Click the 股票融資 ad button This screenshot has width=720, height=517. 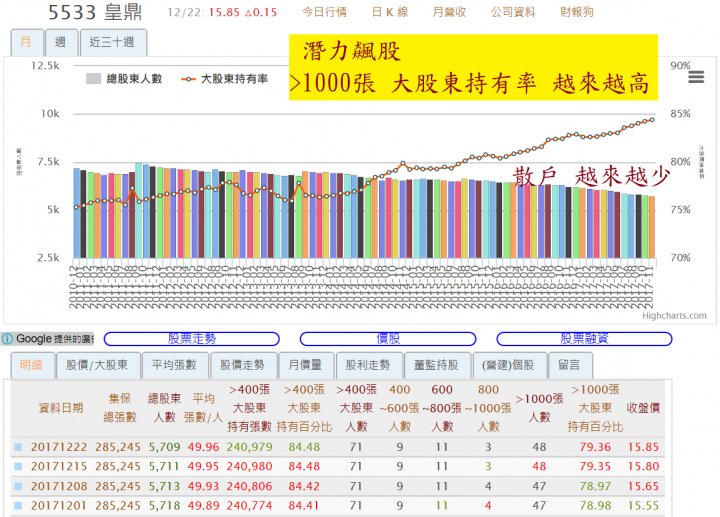pos(584,339)
